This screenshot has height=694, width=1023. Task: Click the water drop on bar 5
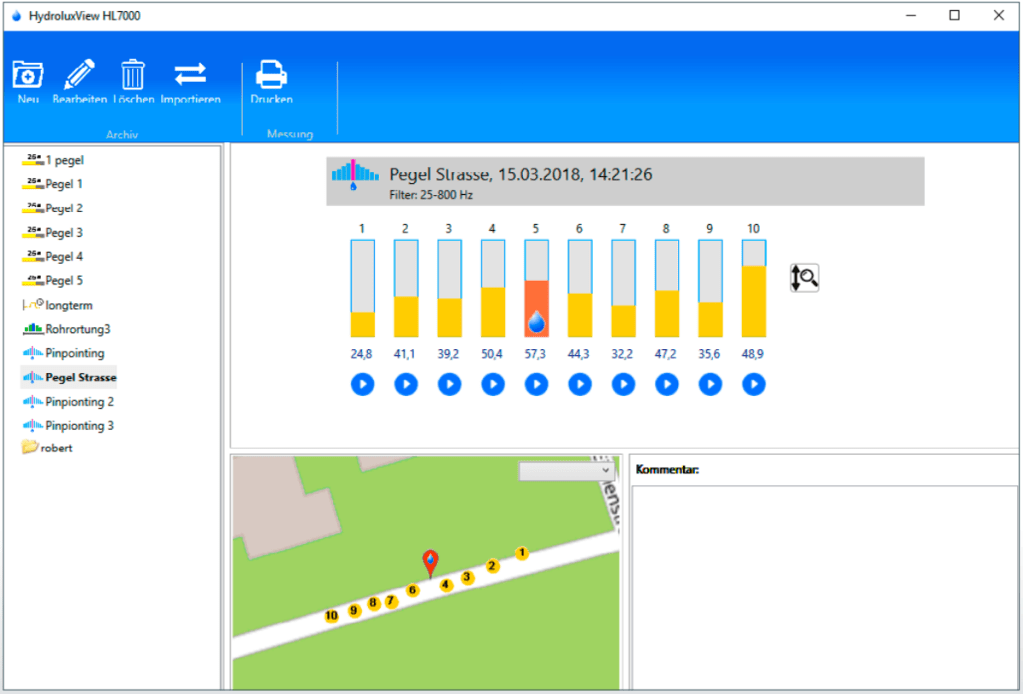[537, 321]
